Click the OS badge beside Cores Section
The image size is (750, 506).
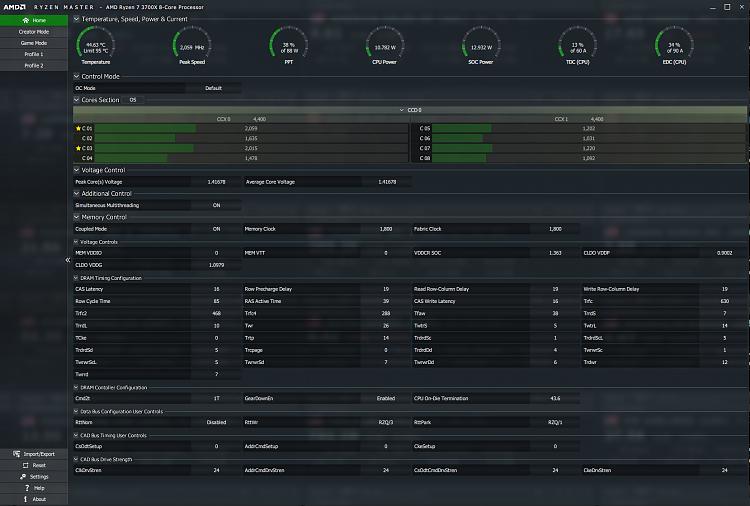[x=132, y=100]
